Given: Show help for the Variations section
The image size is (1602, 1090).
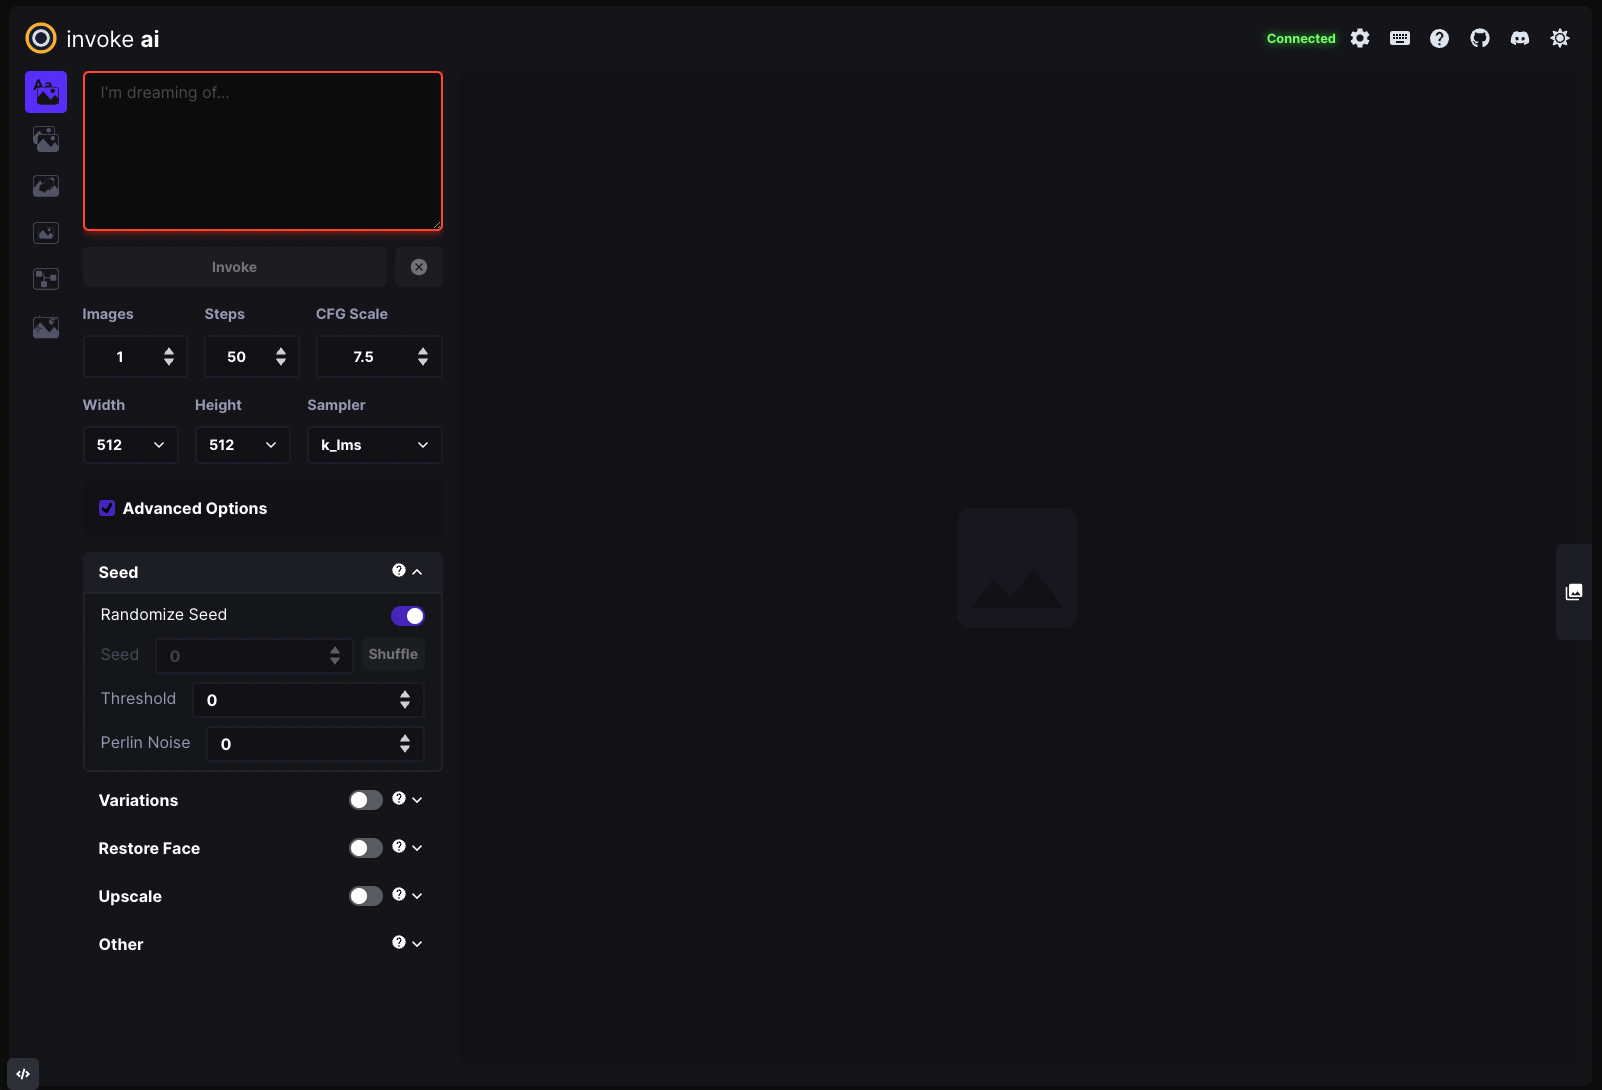Looking at the screenshot, I should [x=399, y=798].
